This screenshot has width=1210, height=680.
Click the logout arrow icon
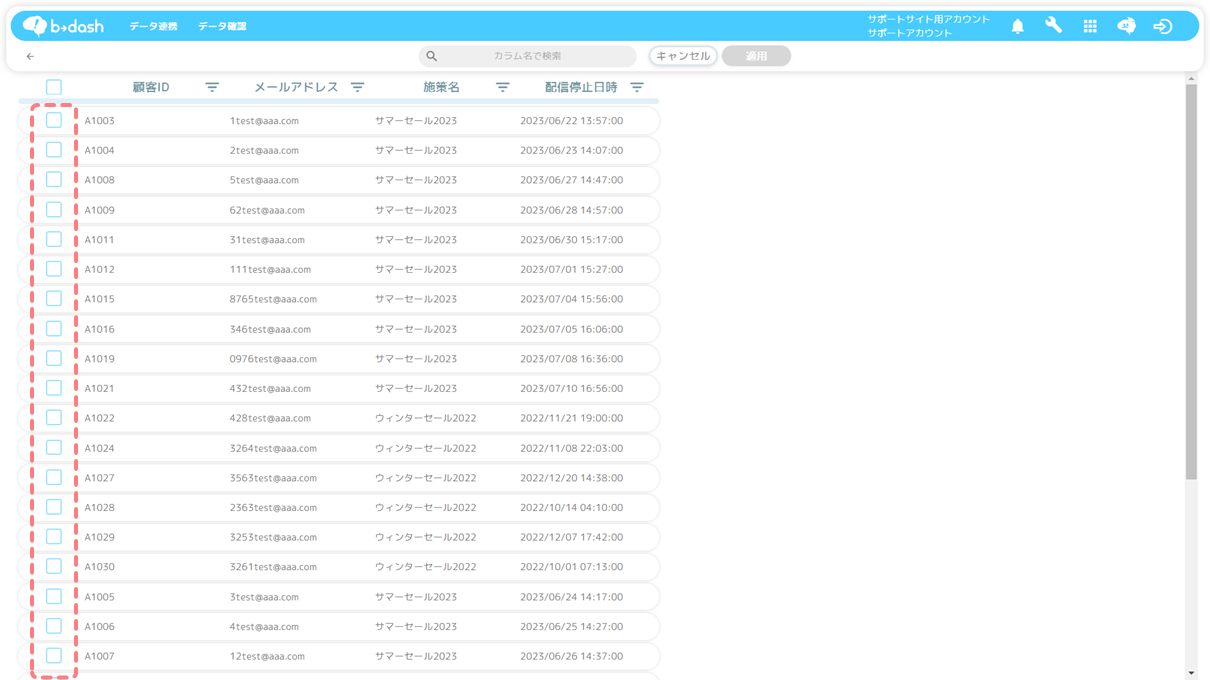click(1162, 27)
